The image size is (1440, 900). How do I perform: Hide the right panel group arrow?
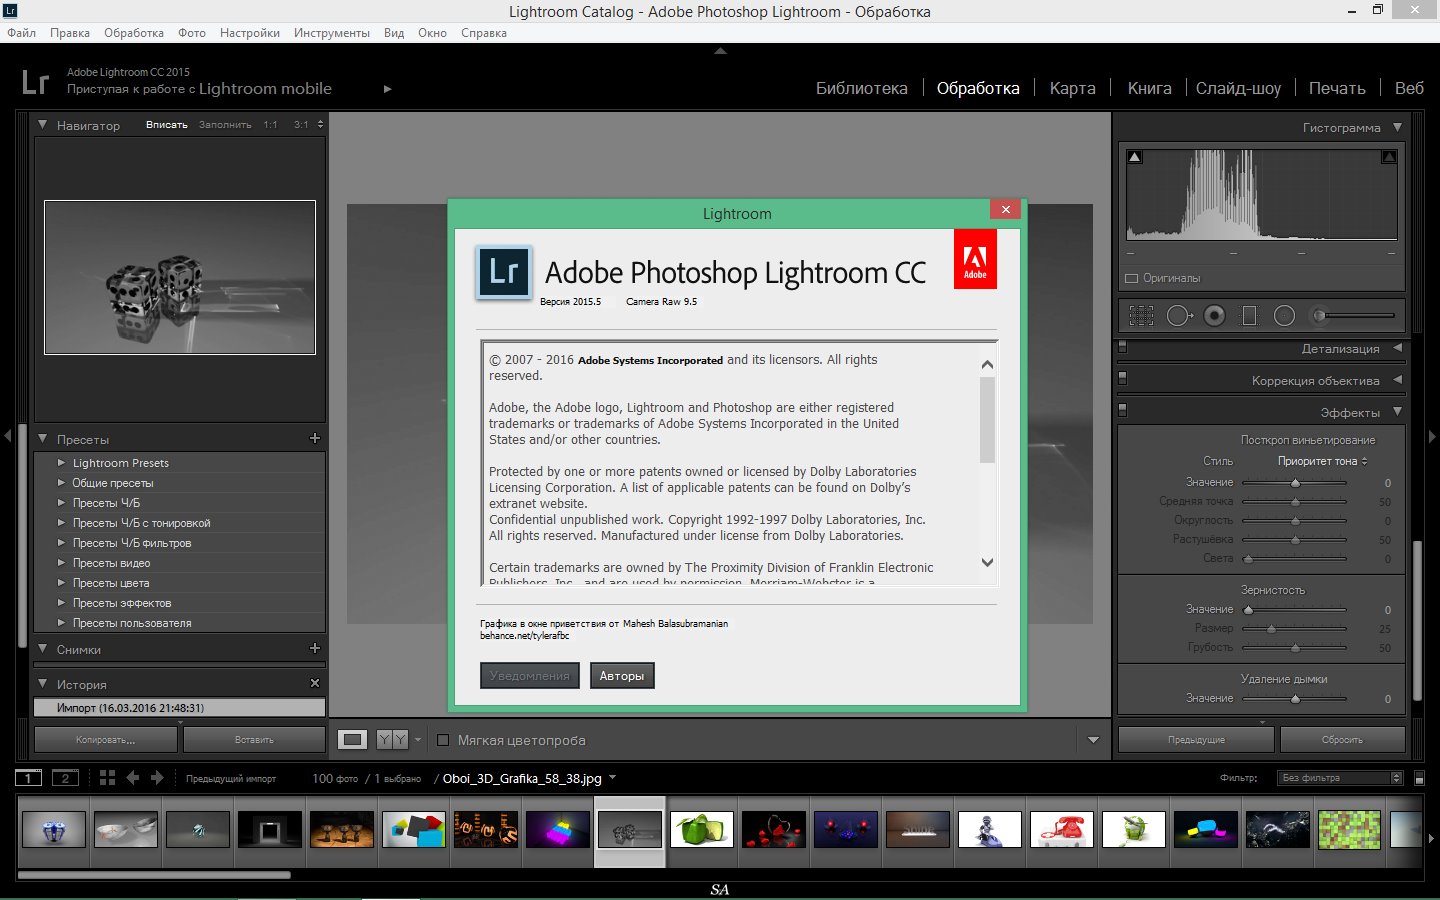[1432, 436]
